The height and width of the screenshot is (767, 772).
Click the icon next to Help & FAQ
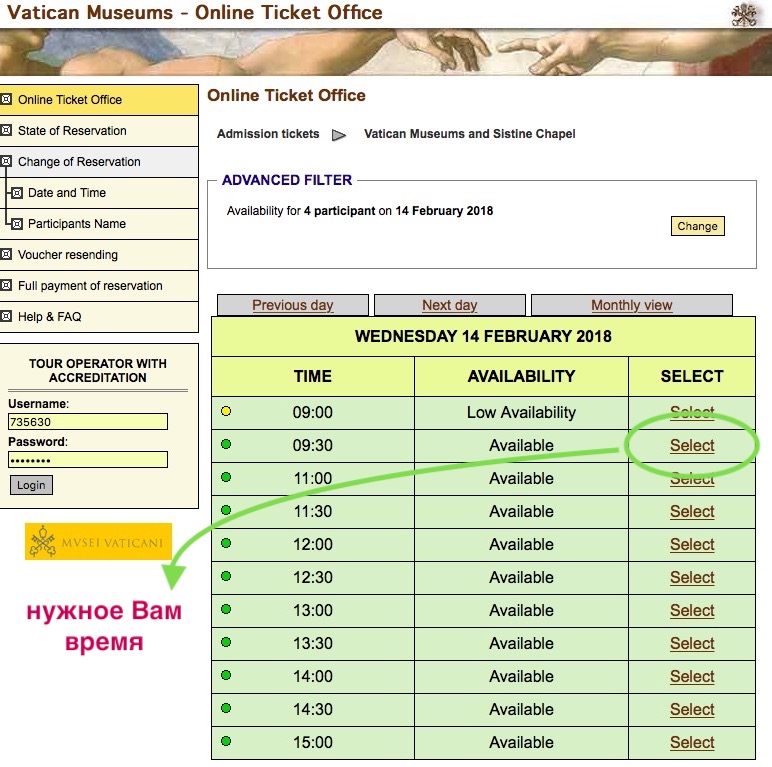7,316
